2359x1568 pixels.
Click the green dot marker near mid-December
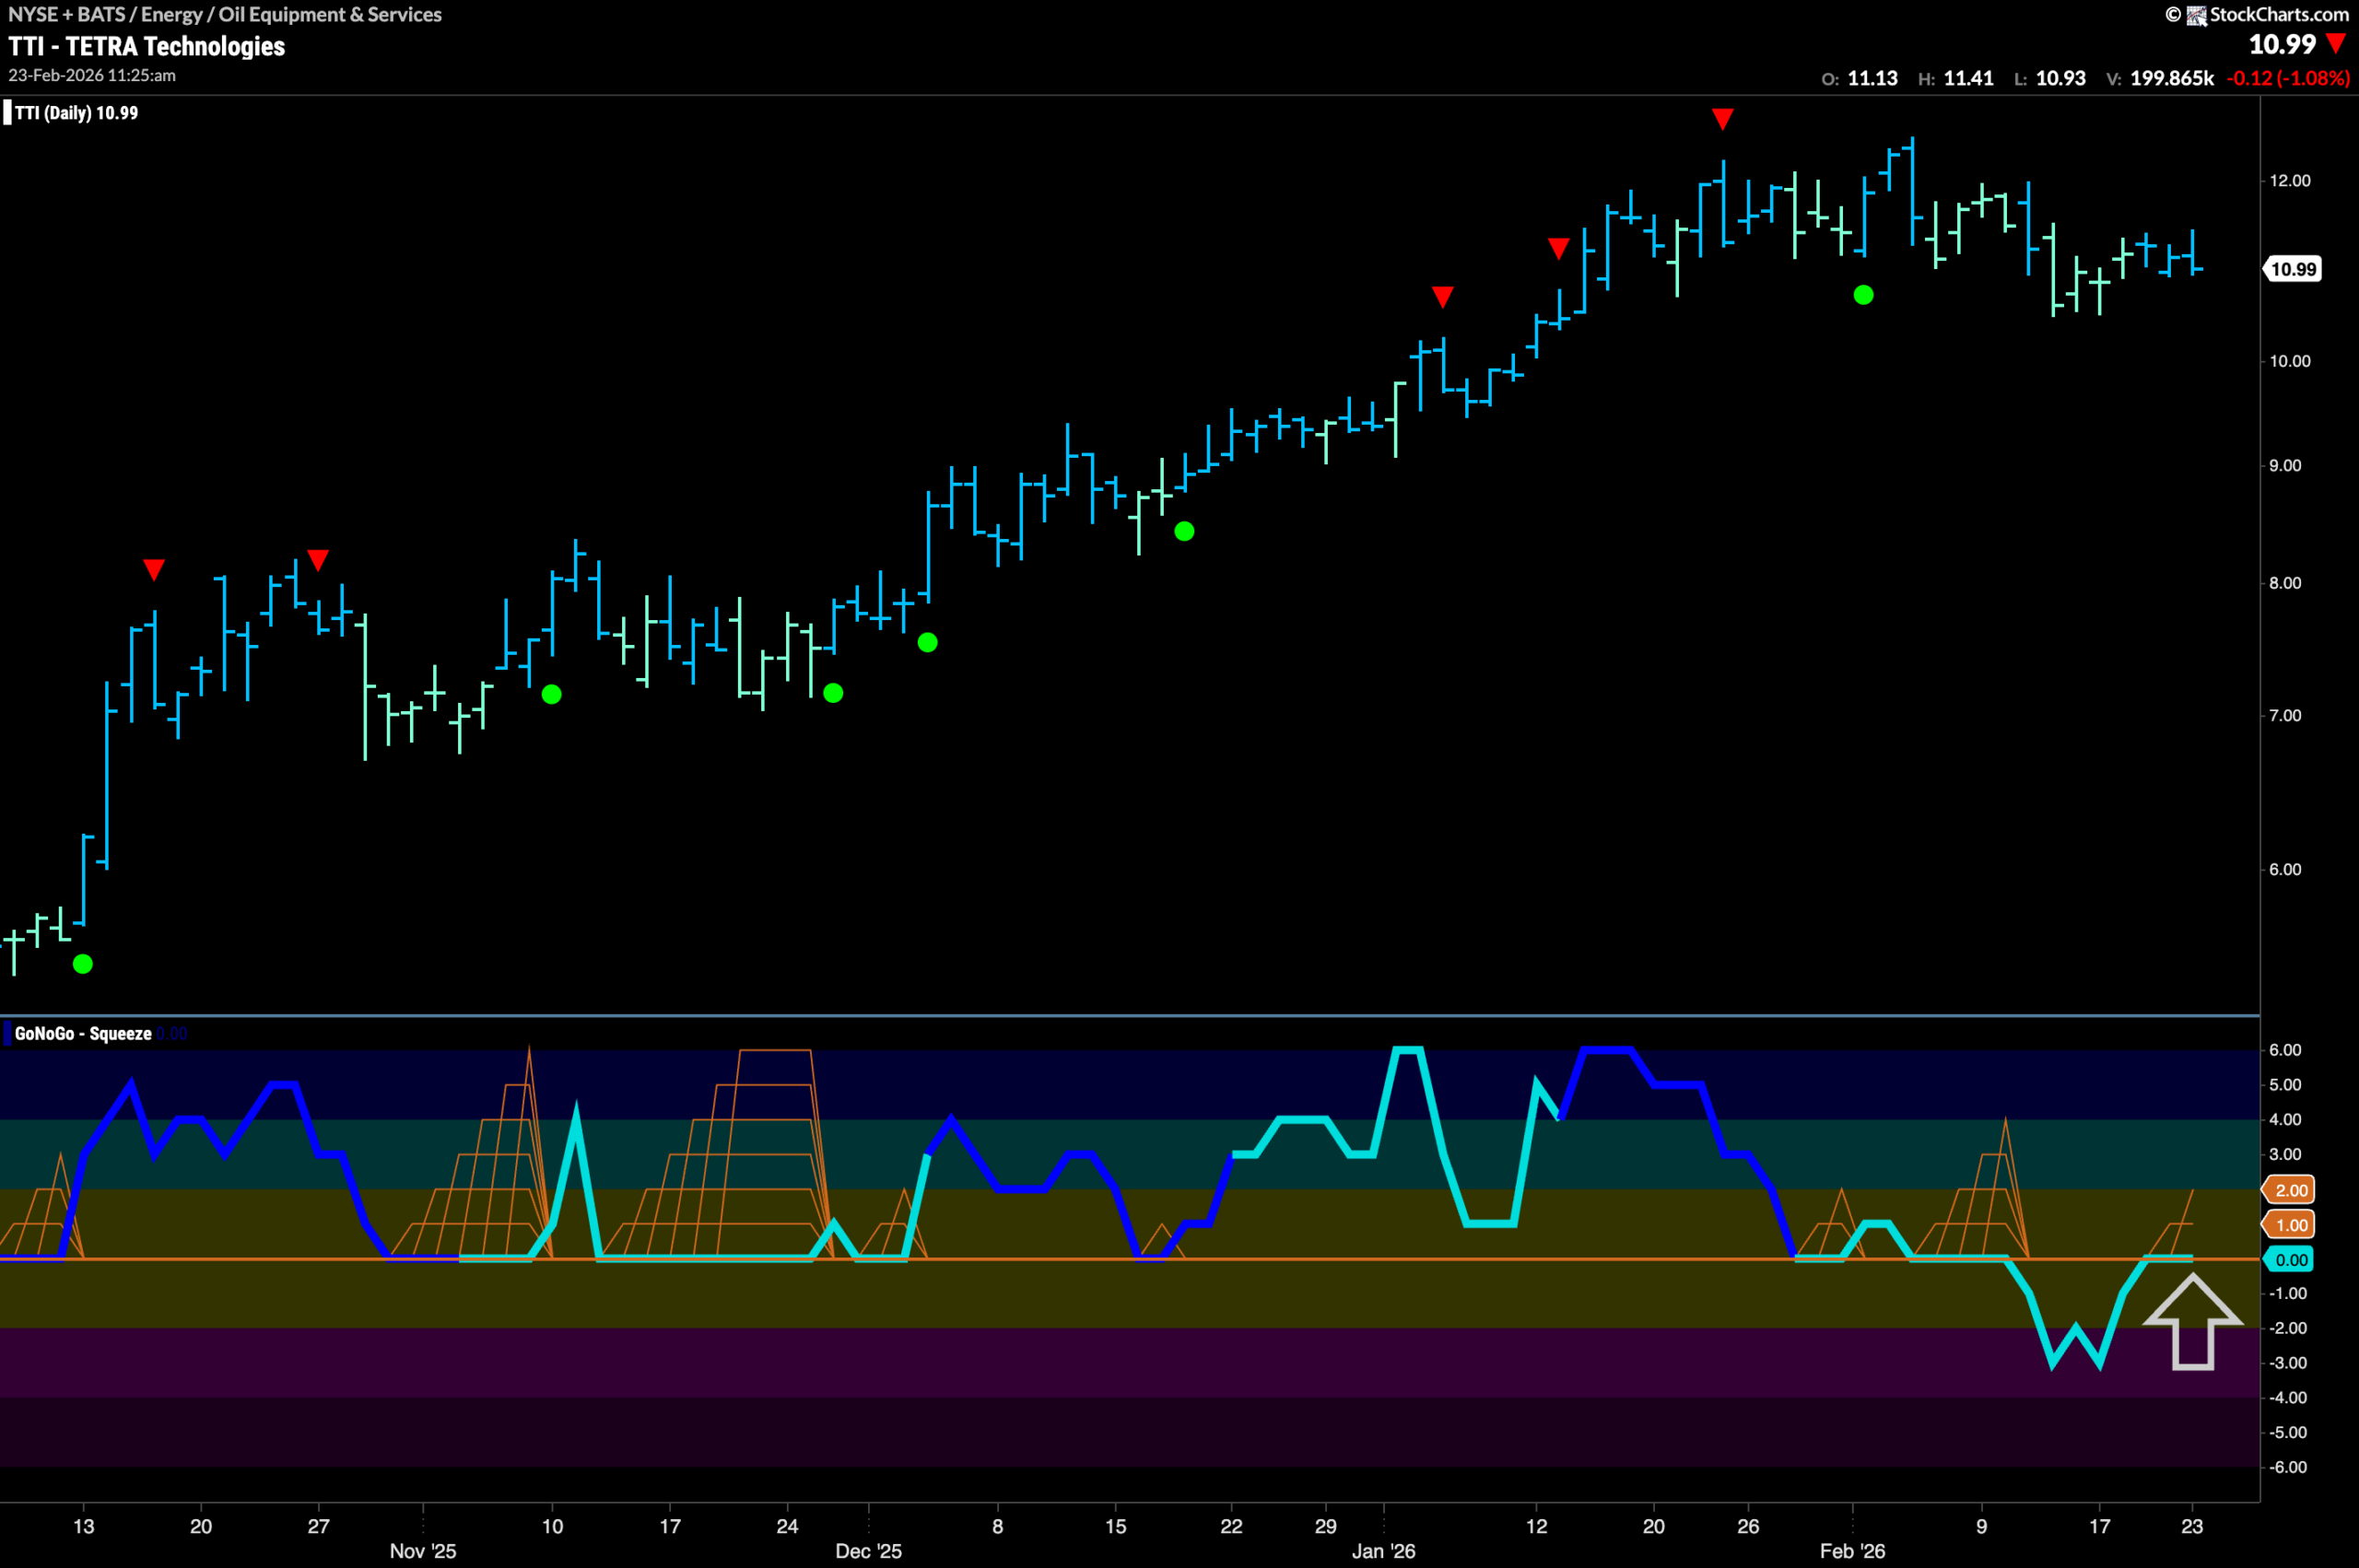click(1184, 531)
